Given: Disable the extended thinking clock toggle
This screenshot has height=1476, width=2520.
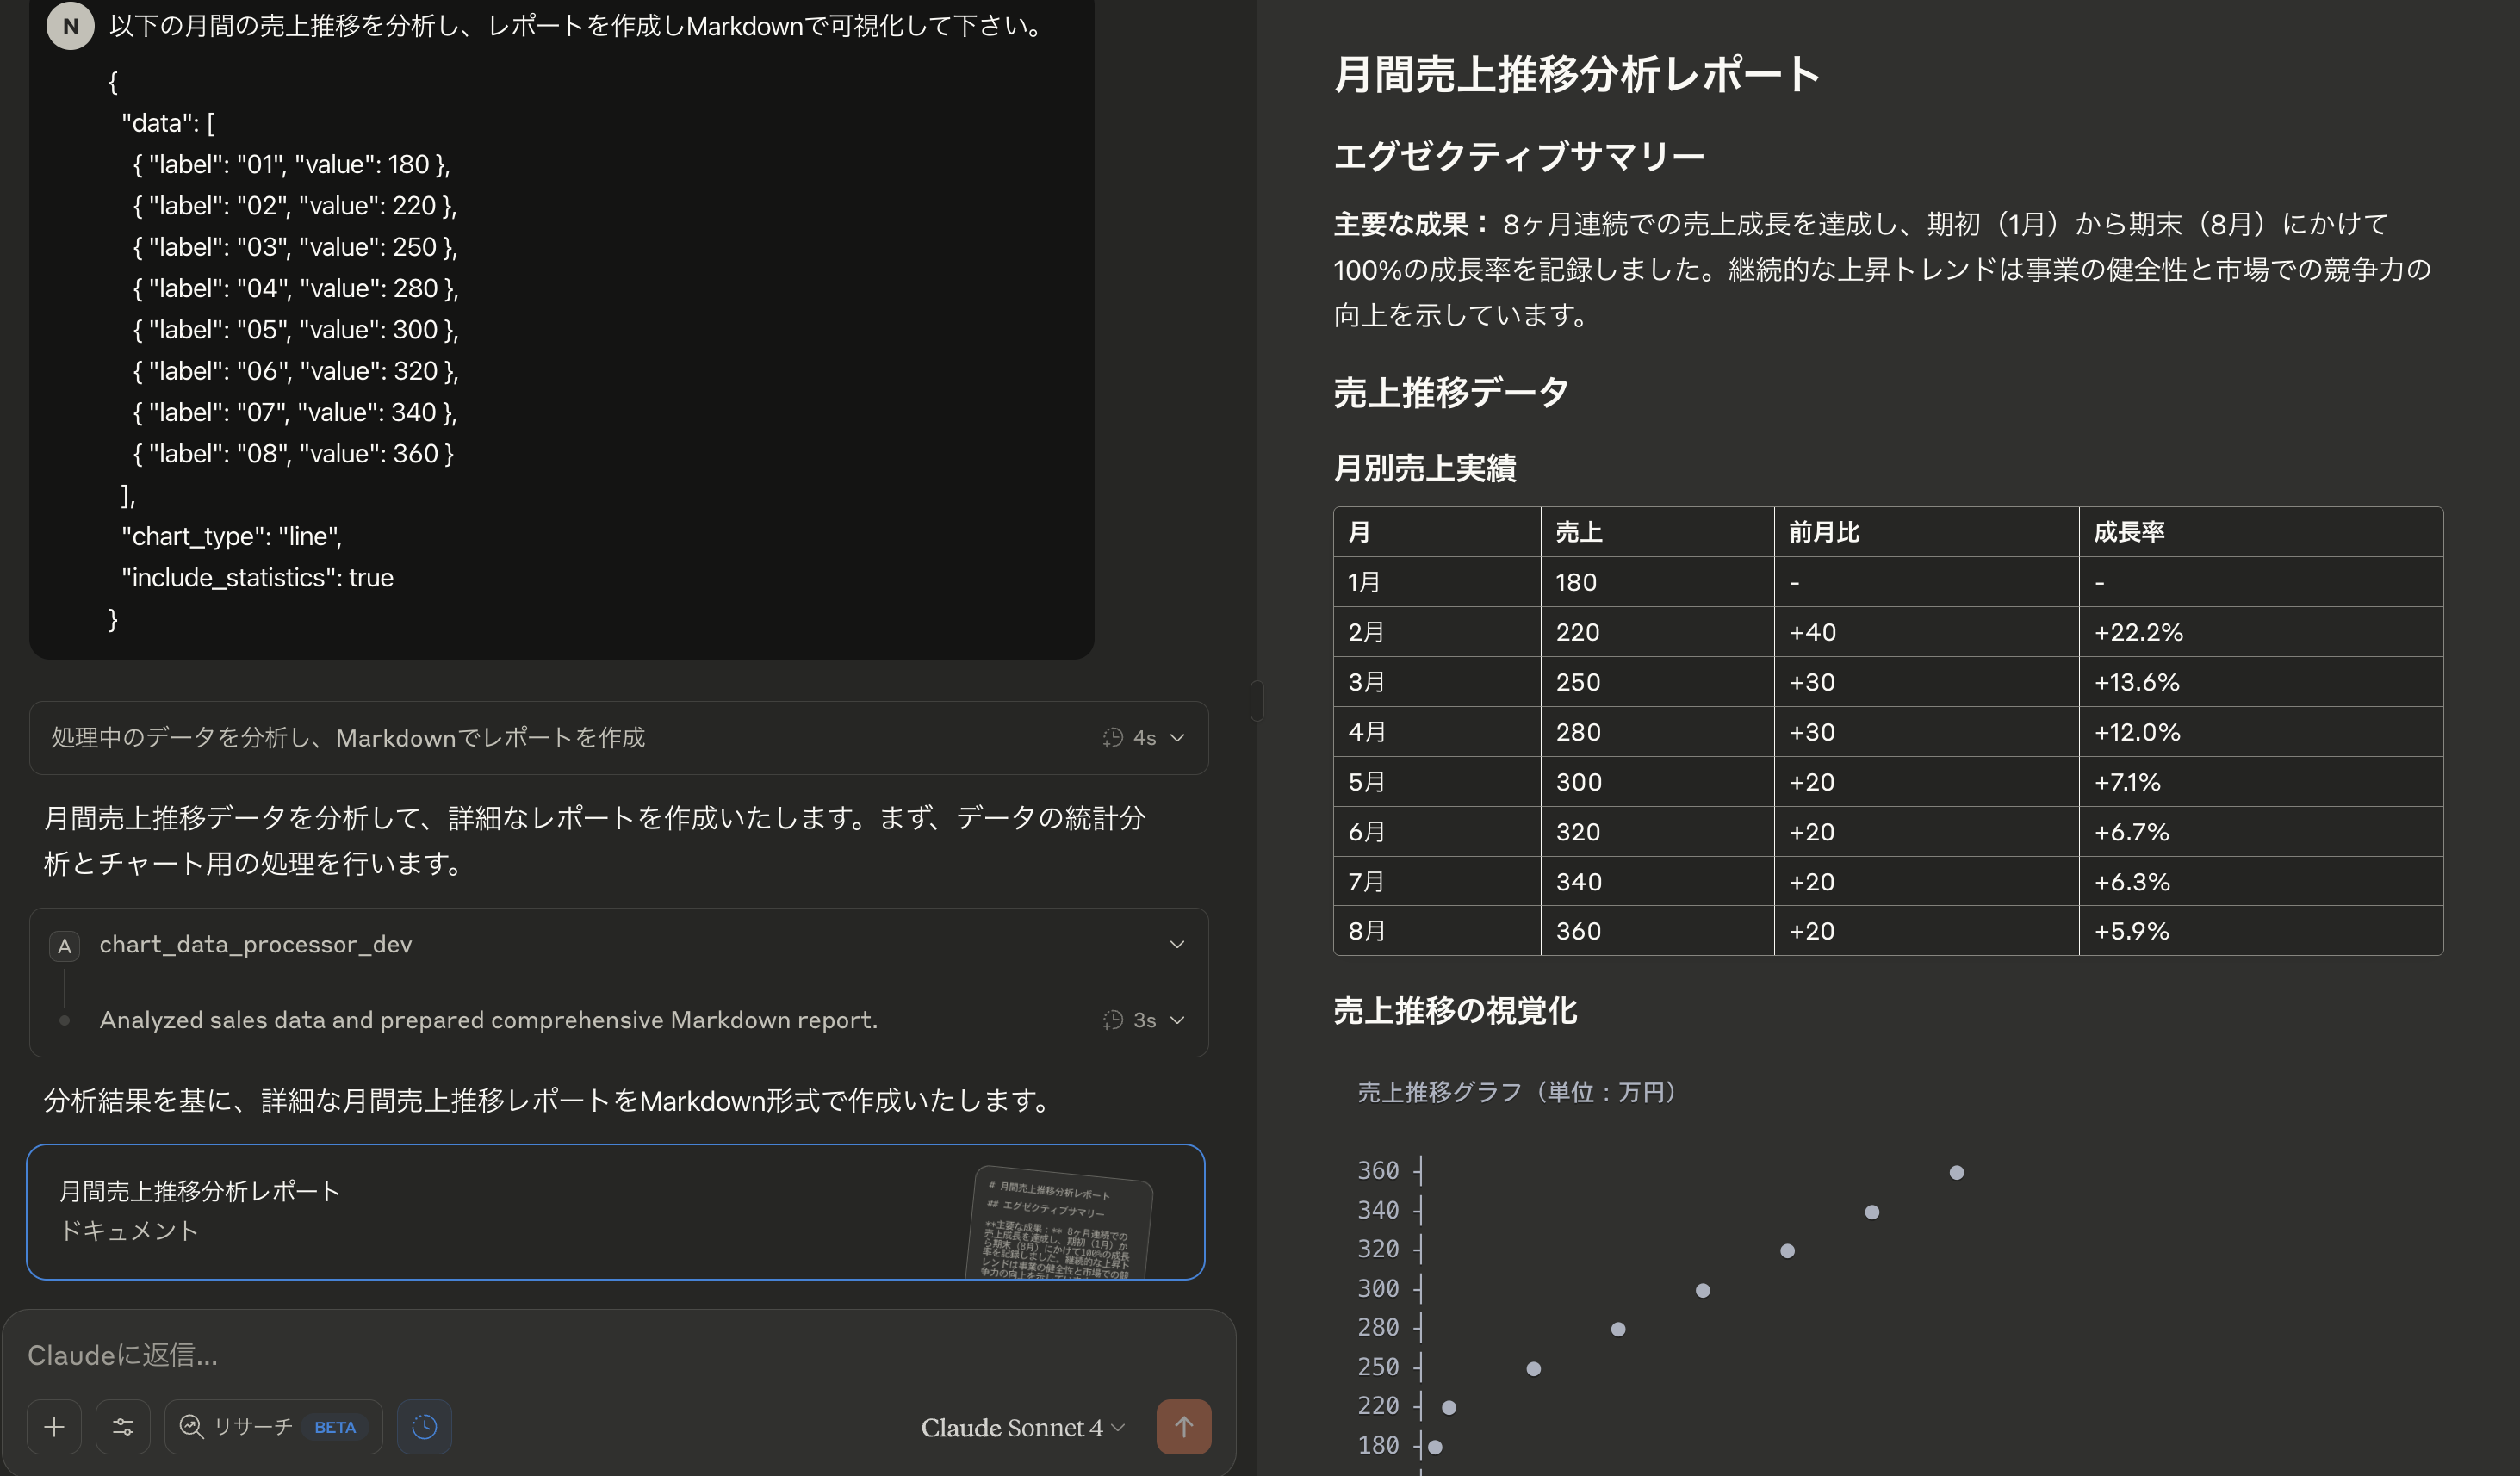Looking at the screenshot, I should 424,1427.
